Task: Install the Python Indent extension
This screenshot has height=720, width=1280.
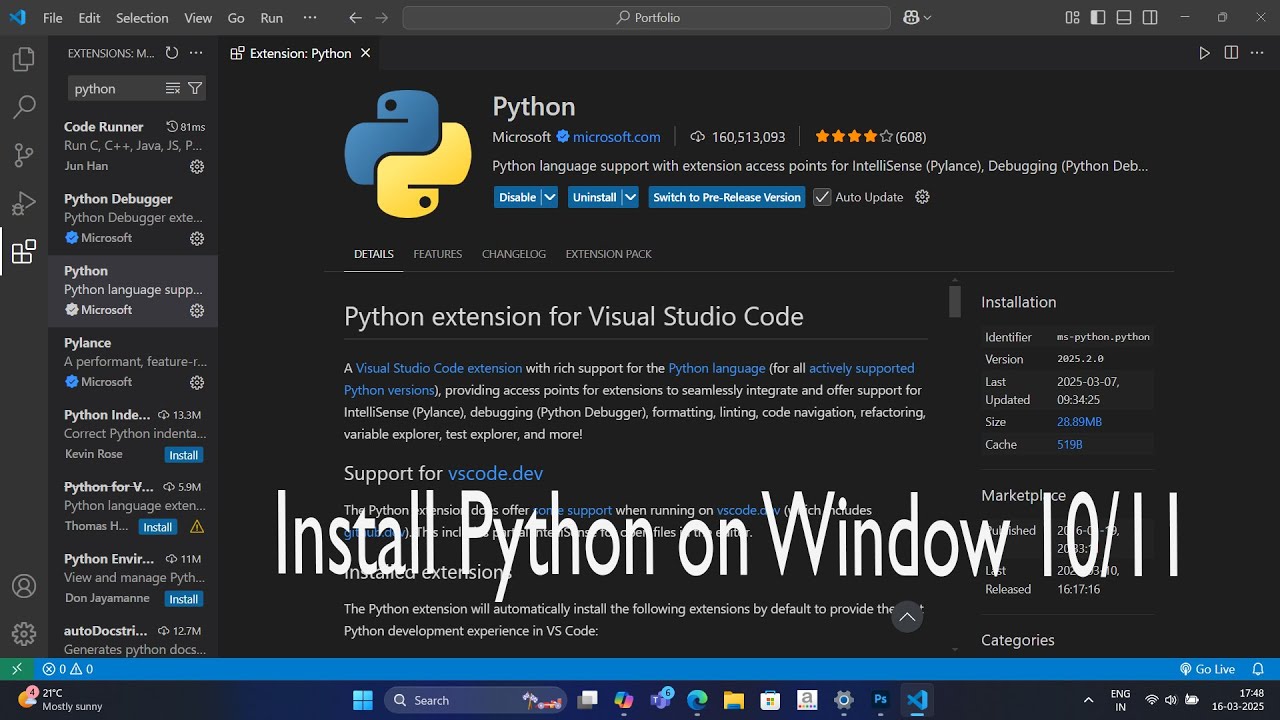Action: (184, 455)
